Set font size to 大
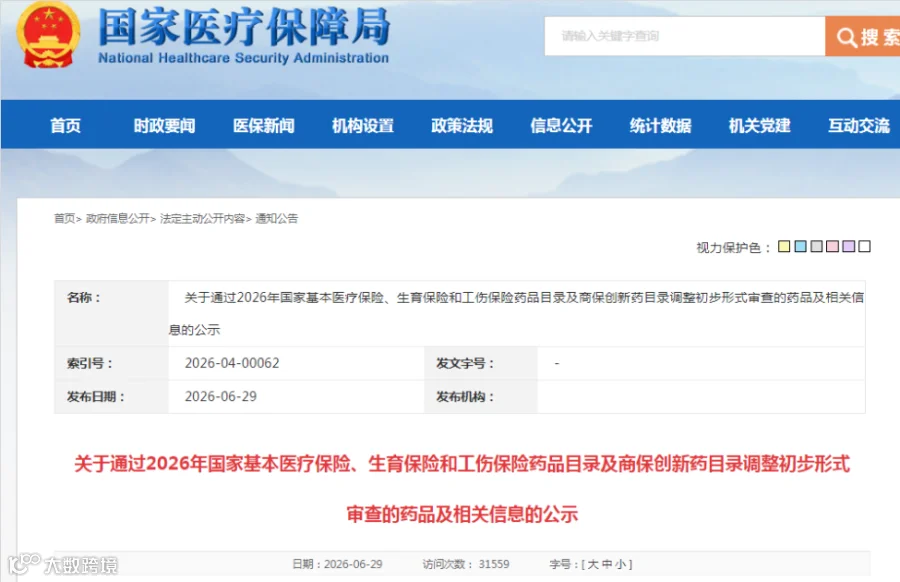The height and width of the screenshot is (582, 900). (593, 564)
